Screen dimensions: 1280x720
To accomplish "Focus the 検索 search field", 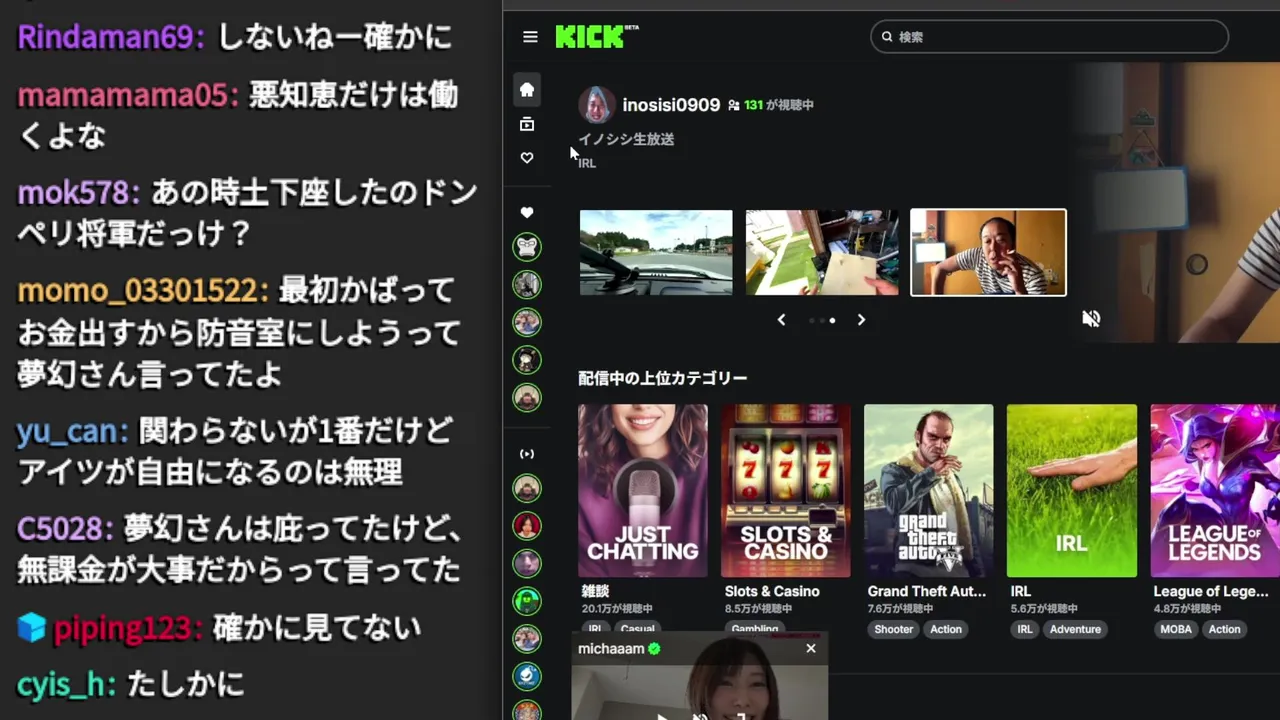I will point(1049,37).
